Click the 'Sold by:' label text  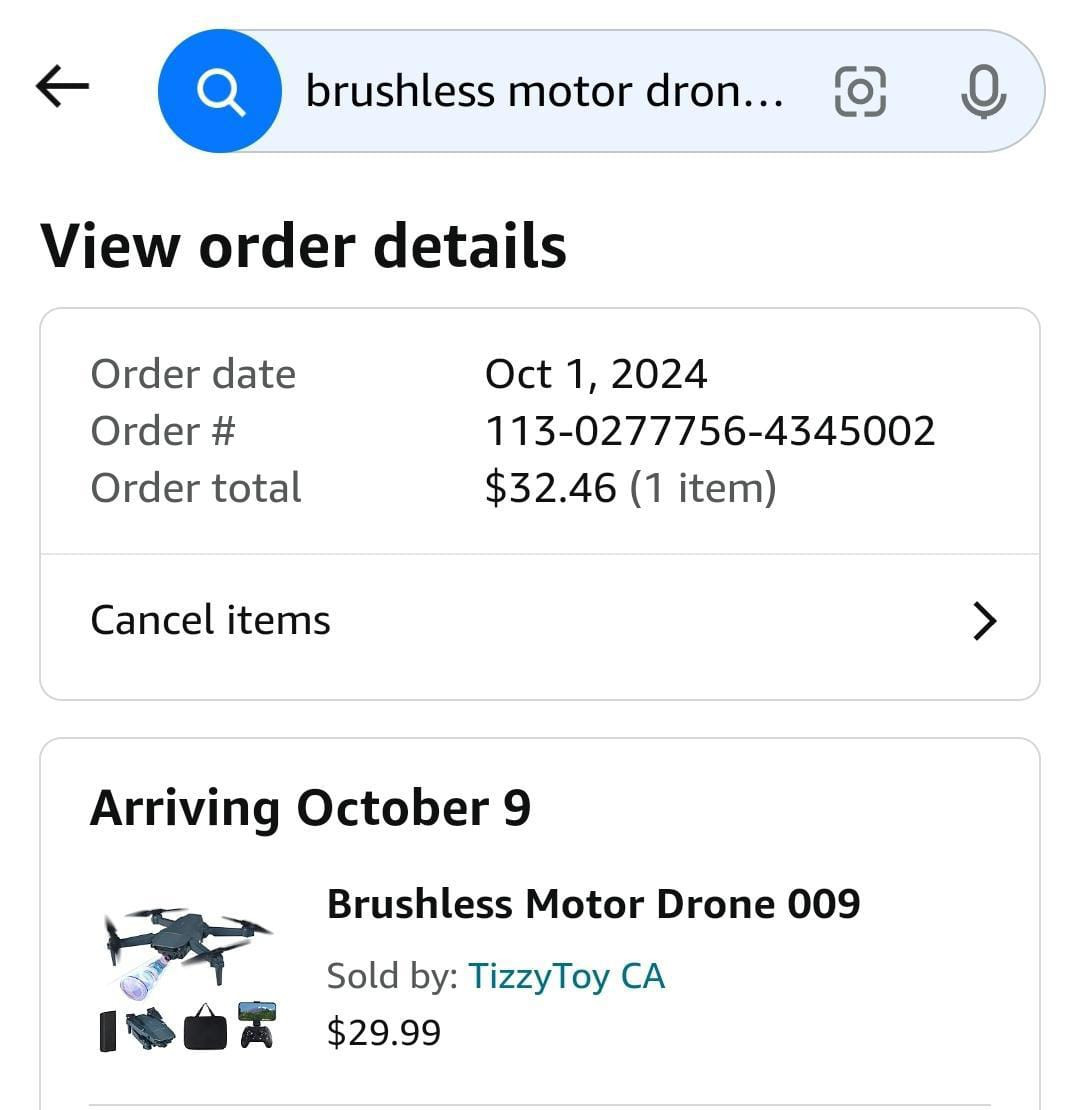[x=392, y=976]
